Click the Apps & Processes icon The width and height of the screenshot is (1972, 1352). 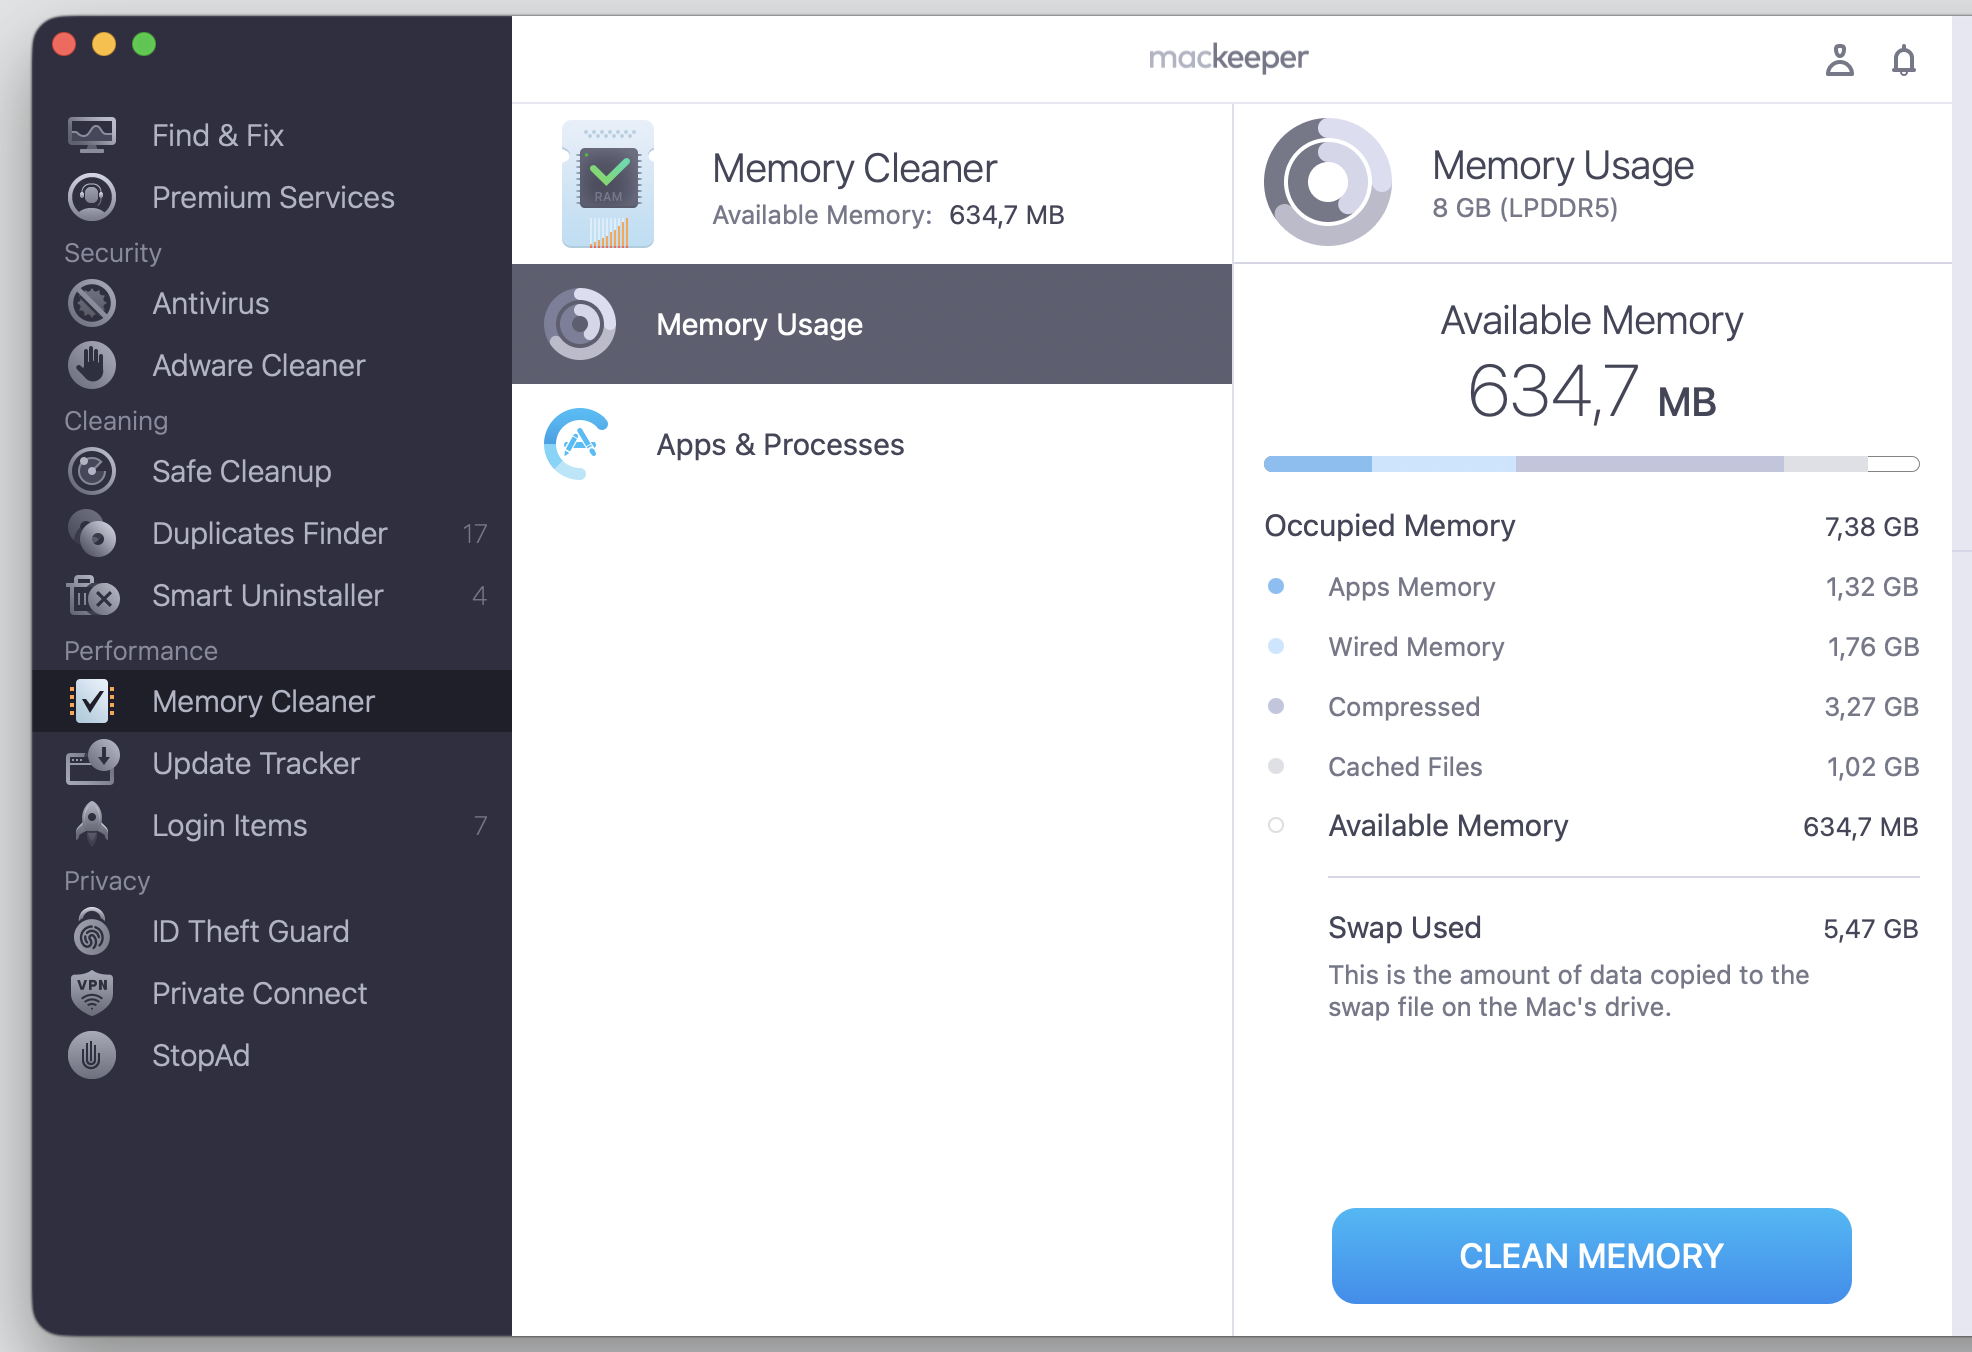click(x=578, y=444)
